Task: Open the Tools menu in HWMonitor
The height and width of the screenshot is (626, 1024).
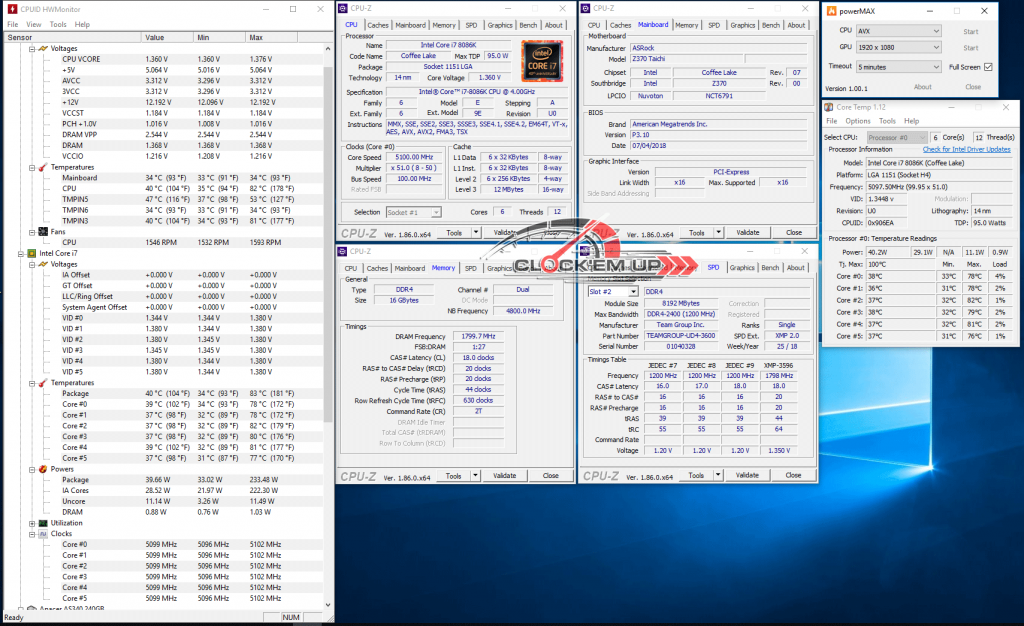Action: point(58,24)
